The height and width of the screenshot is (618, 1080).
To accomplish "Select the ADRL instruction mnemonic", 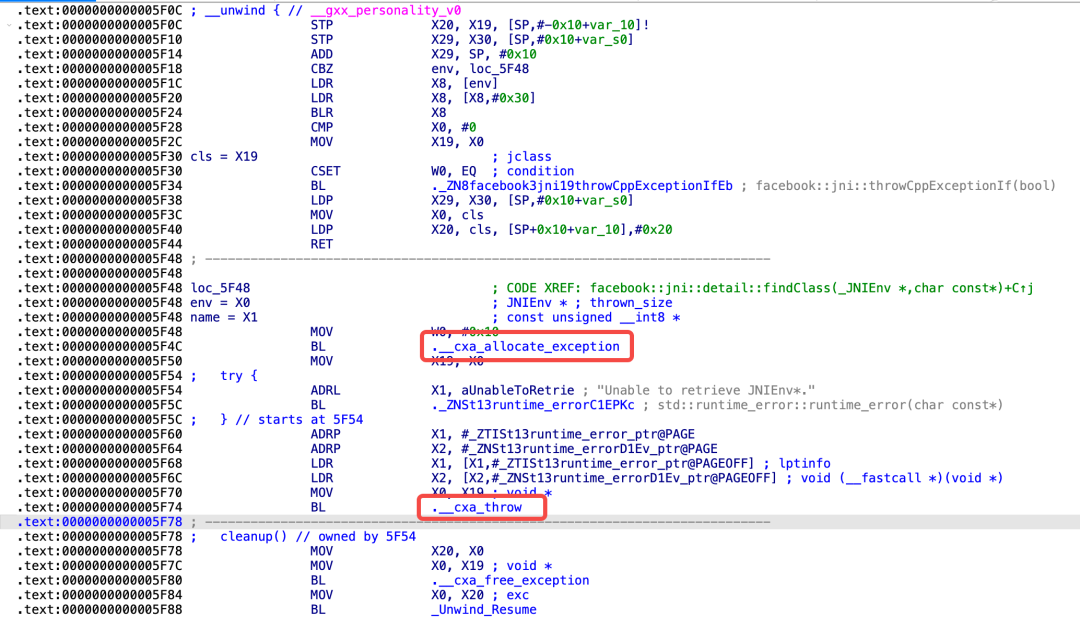I will tap(325, 390).
